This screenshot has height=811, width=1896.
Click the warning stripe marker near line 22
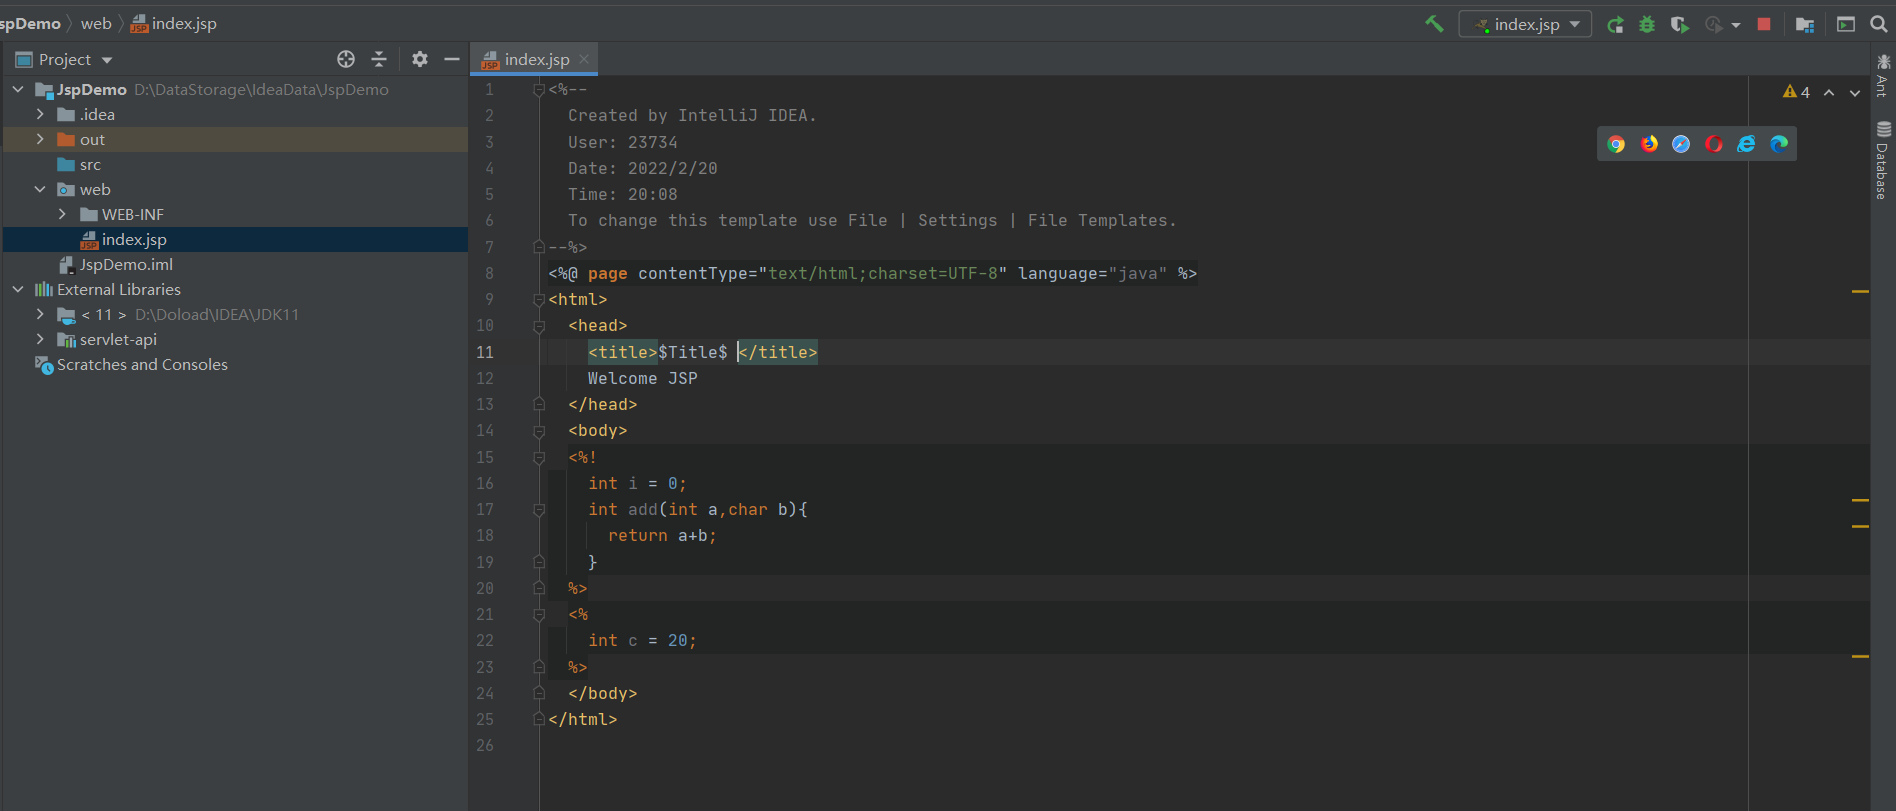1860,656
